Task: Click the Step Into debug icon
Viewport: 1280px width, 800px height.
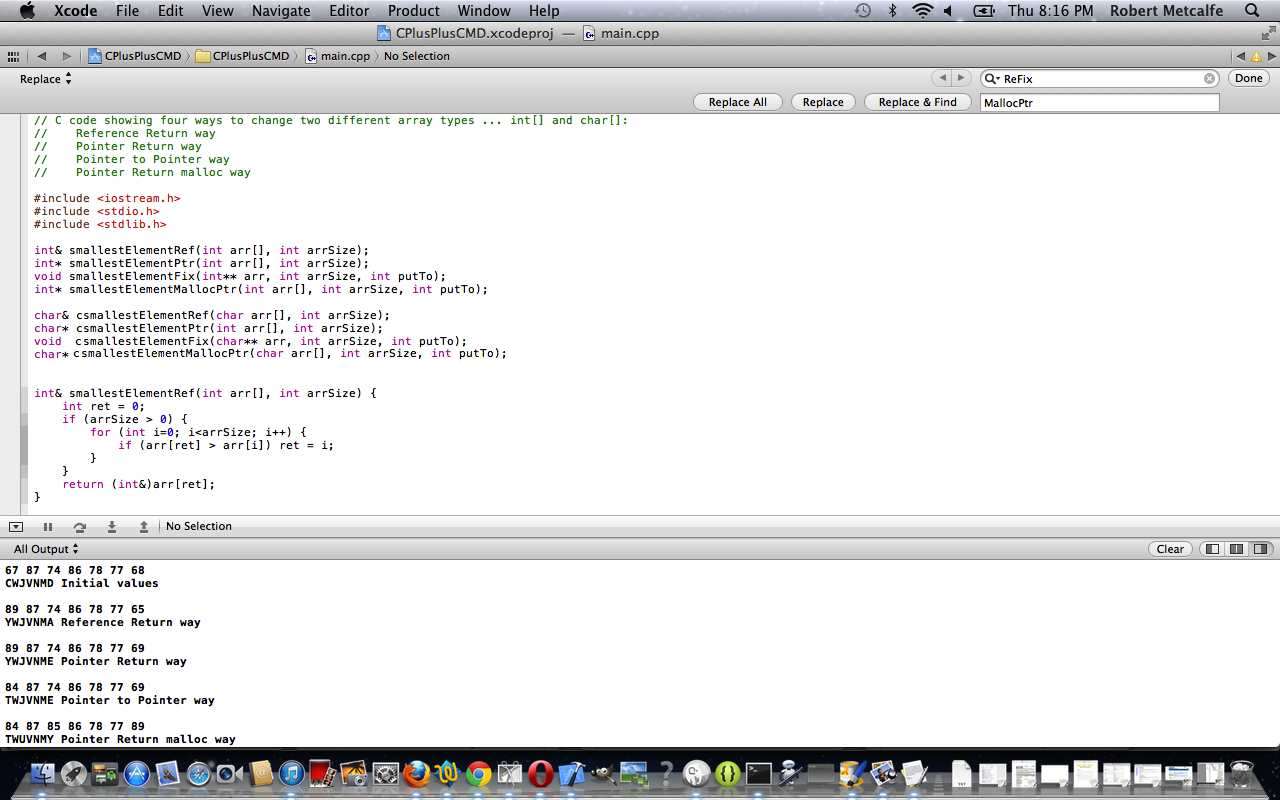Action: click(x=111, y=526)
